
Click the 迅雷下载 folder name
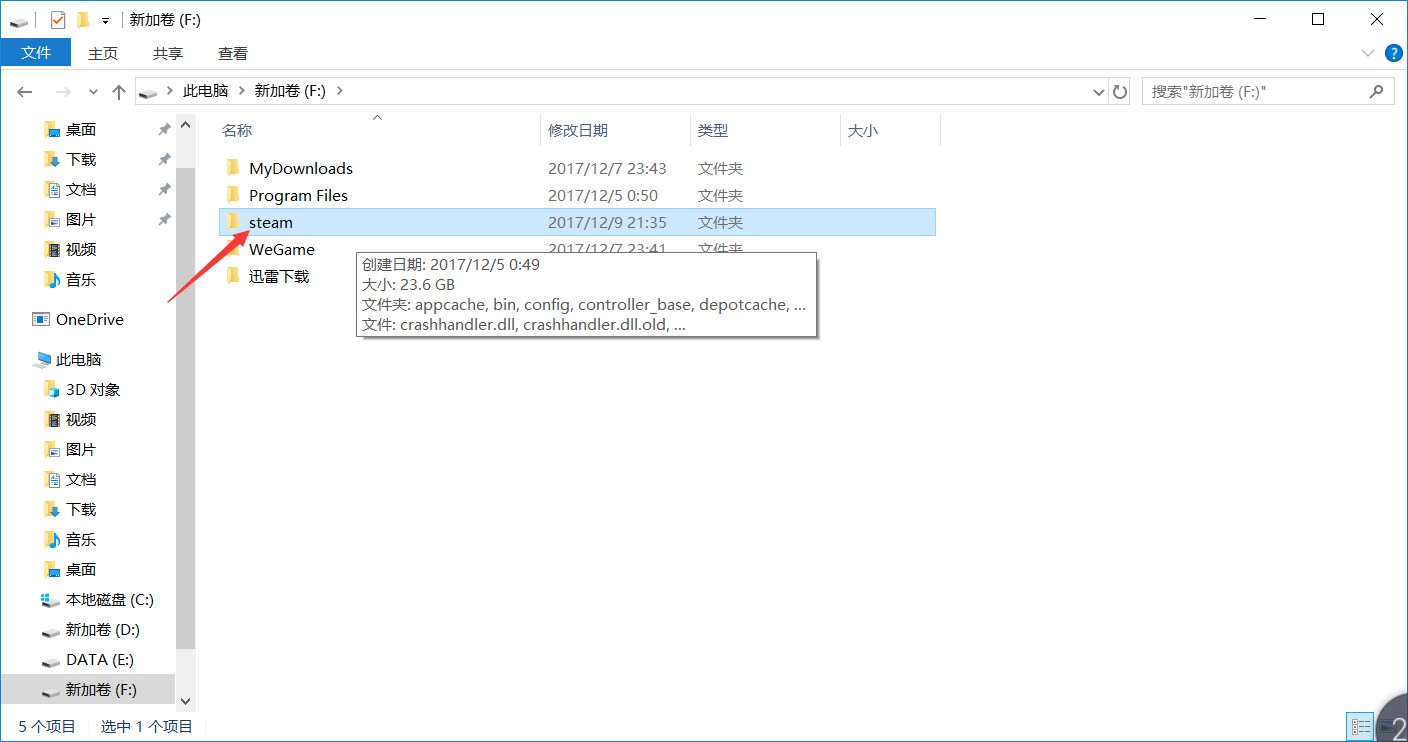[x=279, y=276]
